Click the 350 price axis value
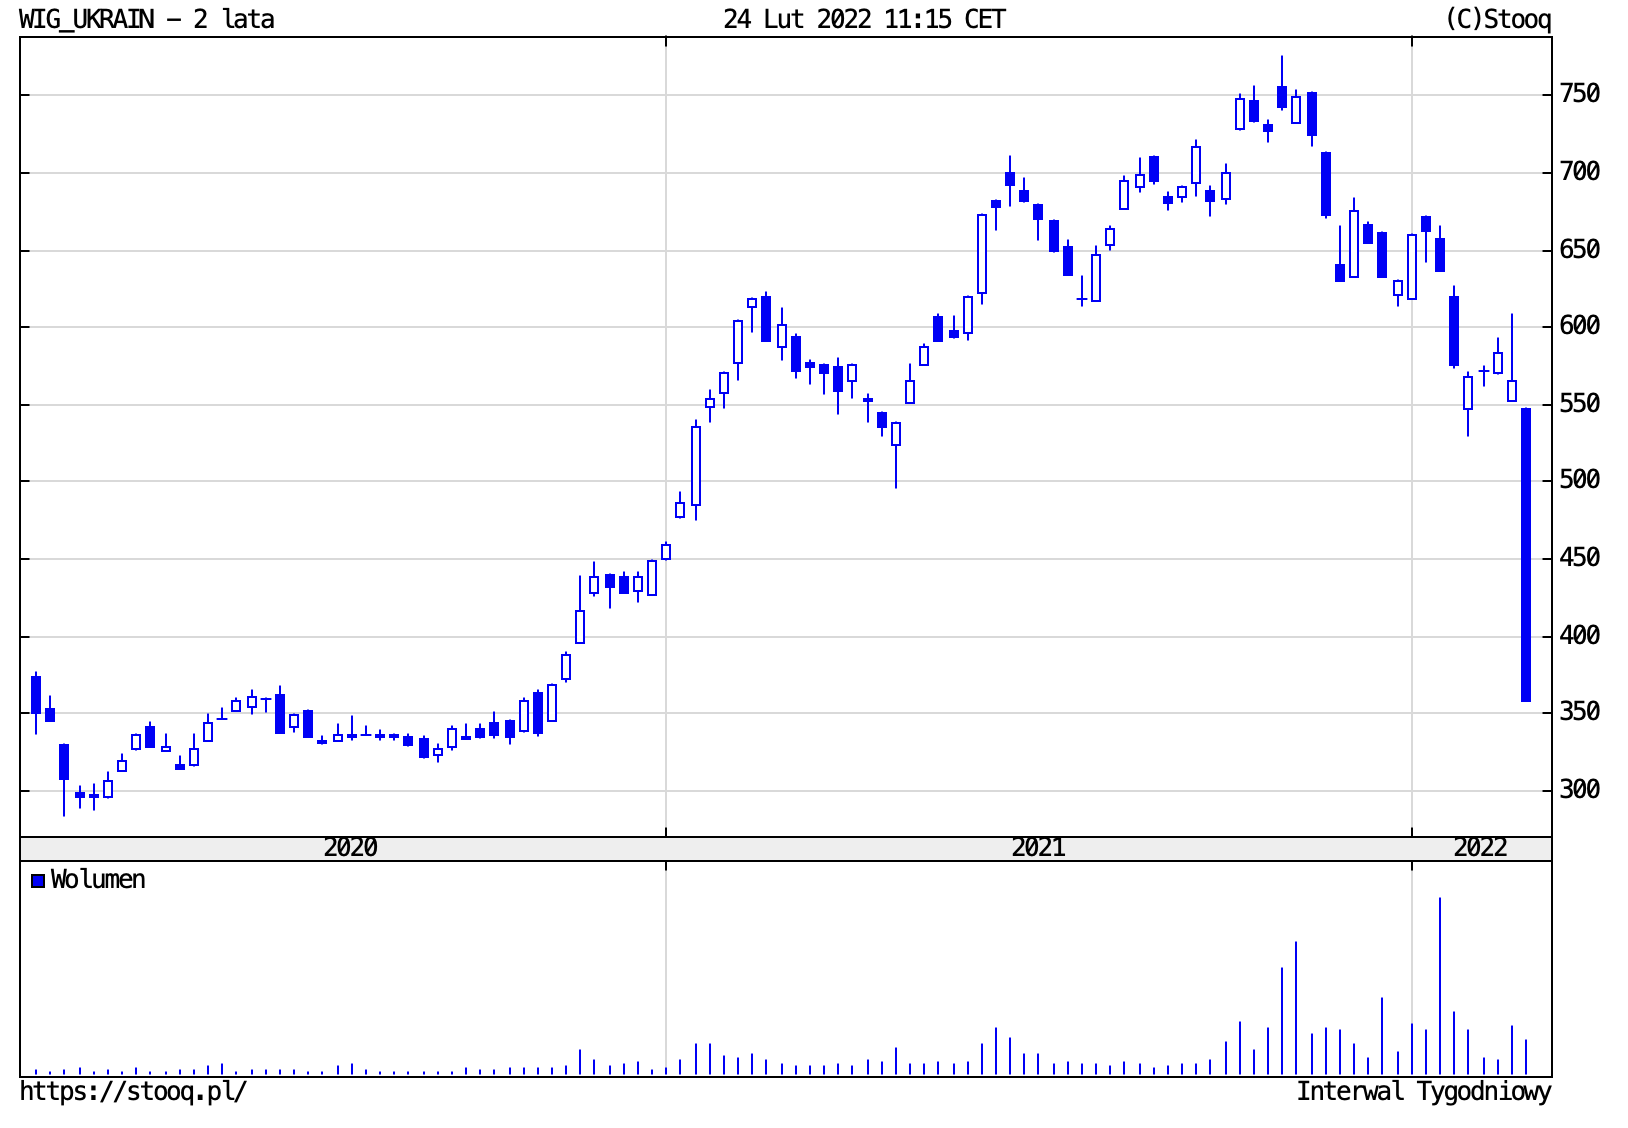Viewport: 1628px width, 1128px height. point(1580,712)
